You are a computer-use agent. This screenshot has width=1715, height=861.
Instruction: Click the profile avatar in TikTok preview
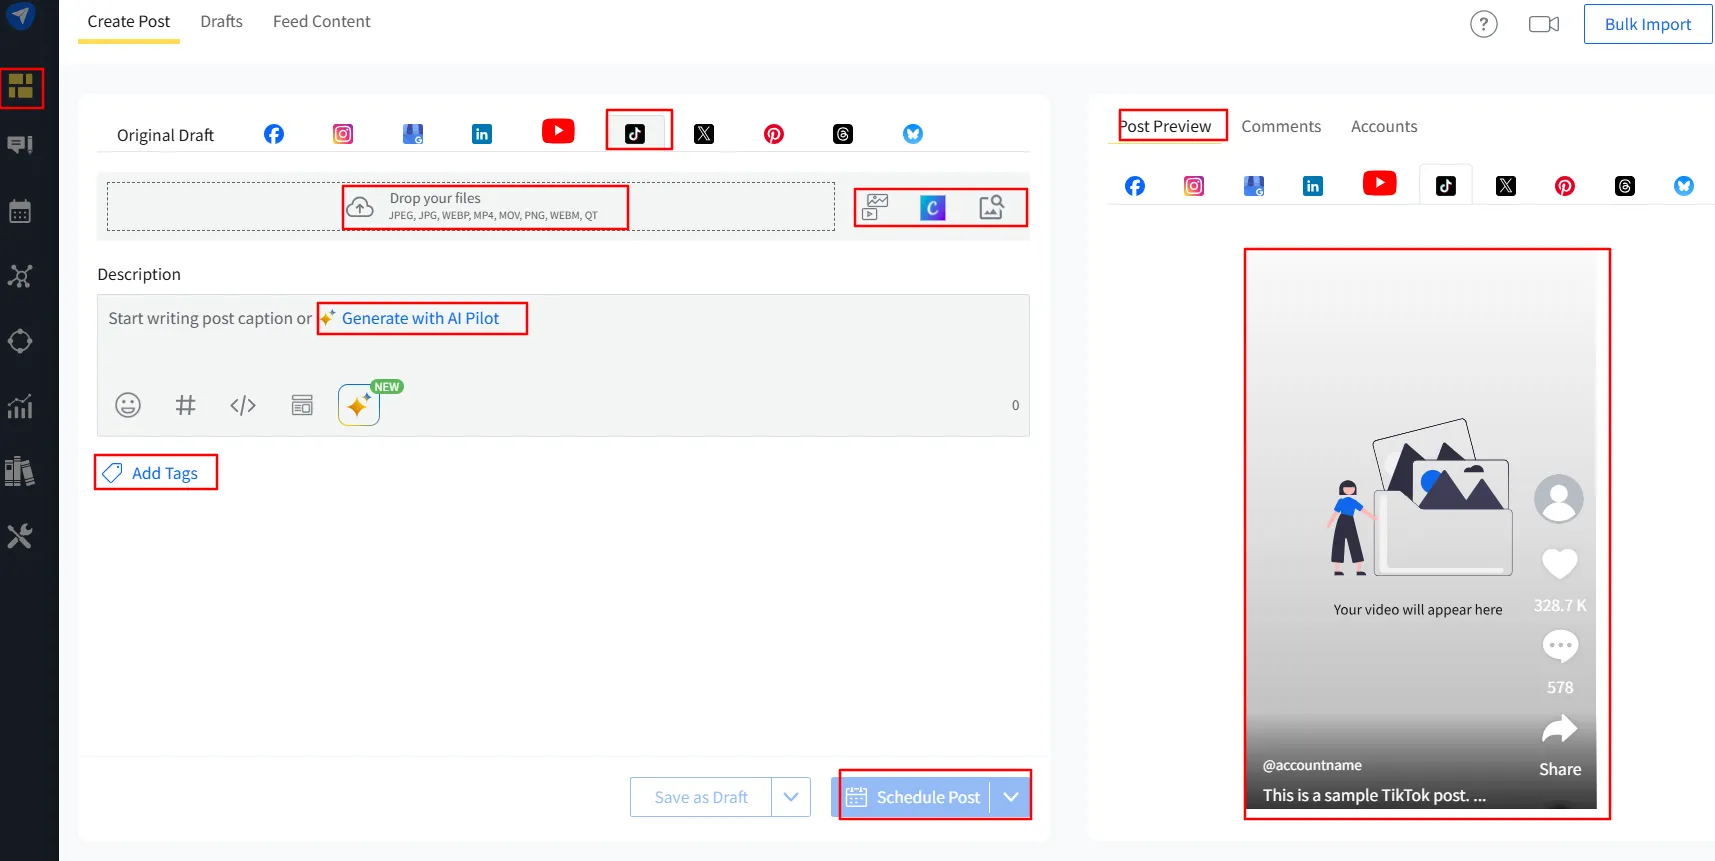[x=1559, y=498]
